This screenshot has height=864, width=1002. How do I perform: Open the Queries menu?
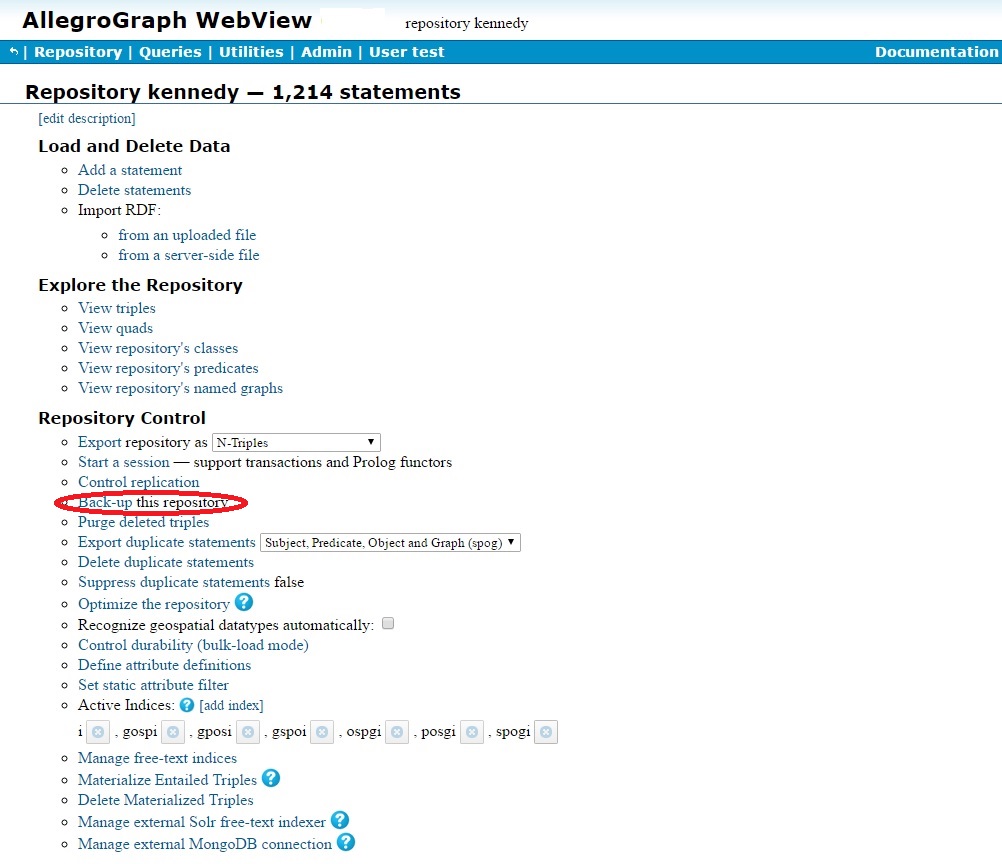[x=170, y=52]
